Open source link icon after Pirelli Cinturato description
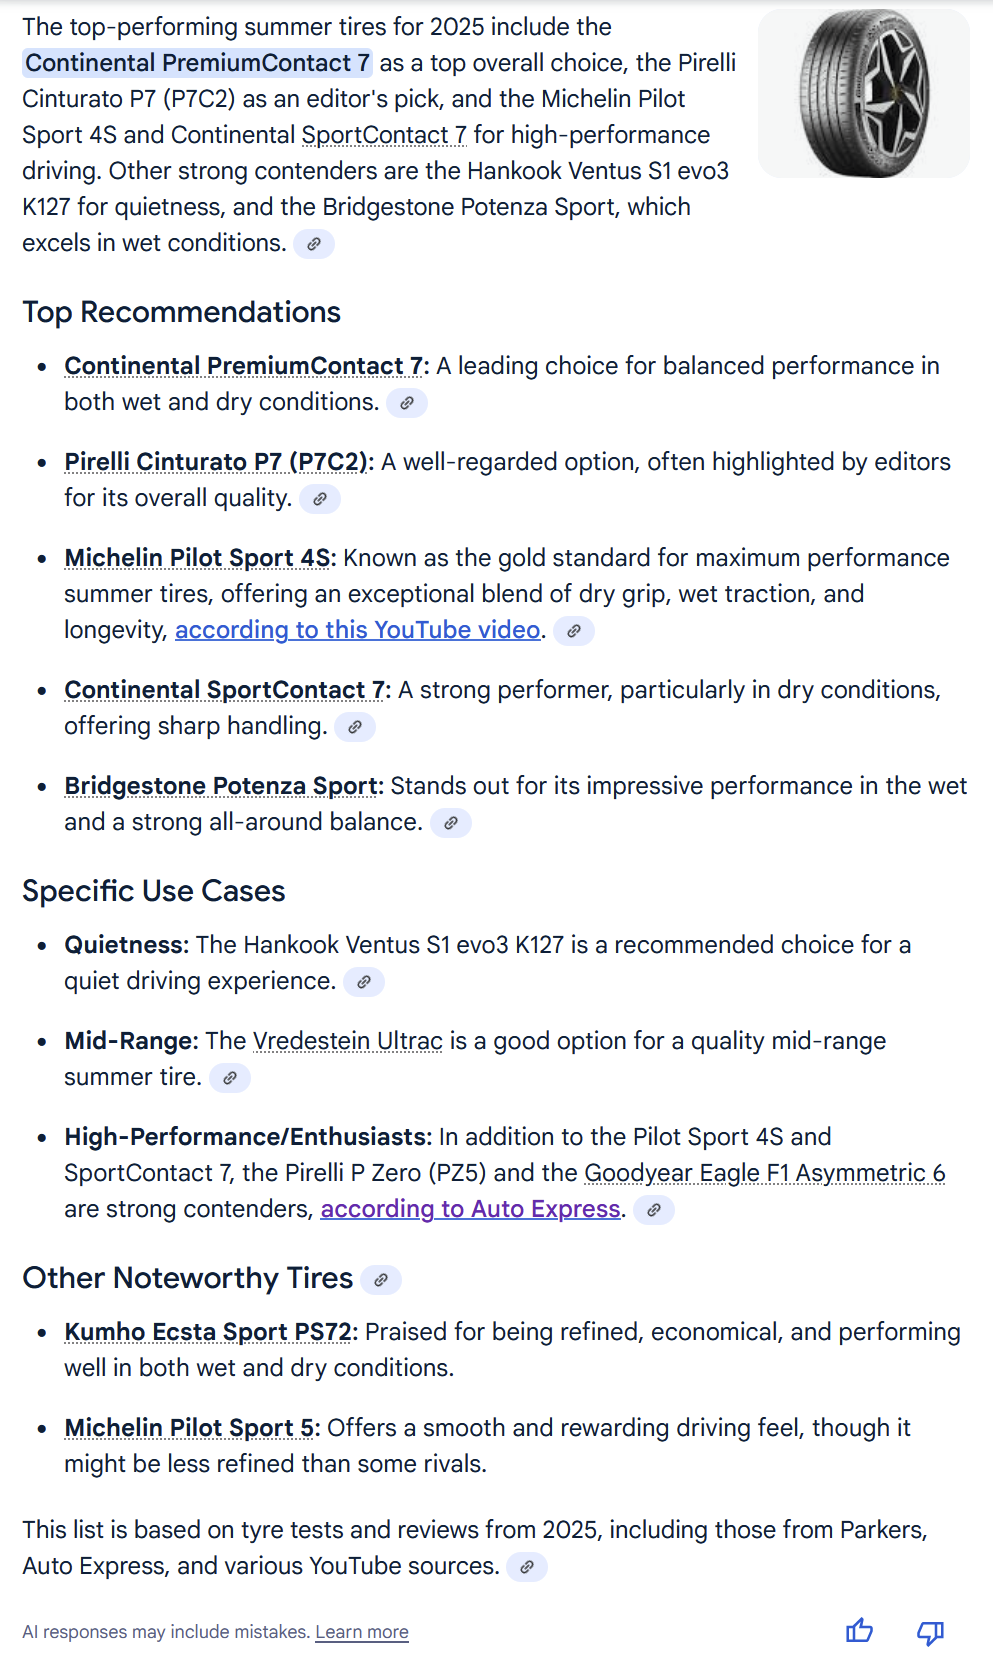Image resolution: width=993 pixels, height=1663 pixels. pyautogui.click(x=320, y=499)
